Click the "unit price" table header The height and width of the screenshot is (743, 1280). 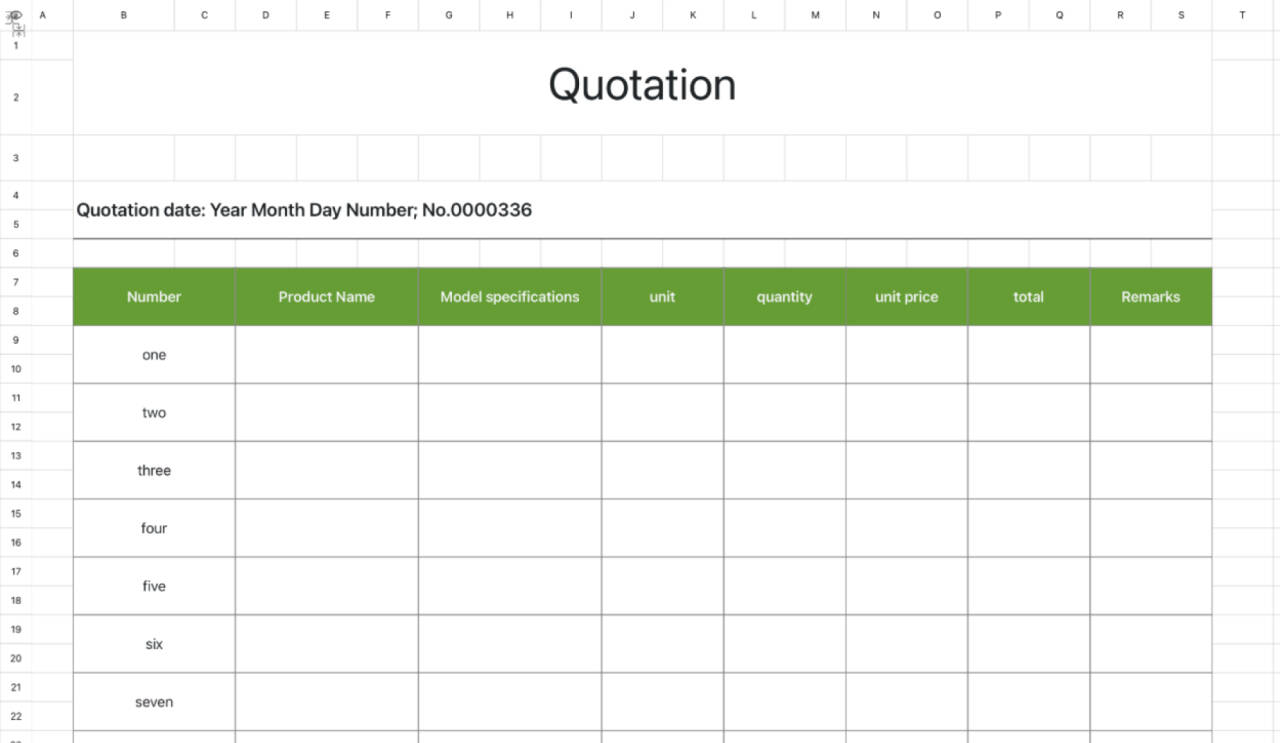[x=906, y=297]
